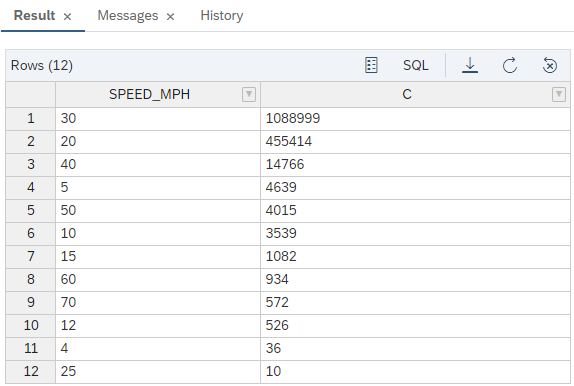Open the column settings list icon

point(371,66)
